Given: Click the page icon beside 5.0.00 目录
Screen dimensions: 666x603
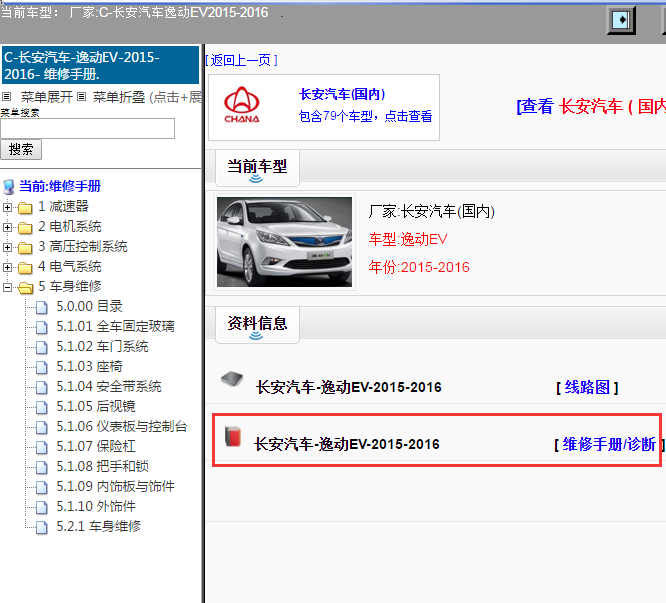Looking at the screenshot, I should (42, 307).
